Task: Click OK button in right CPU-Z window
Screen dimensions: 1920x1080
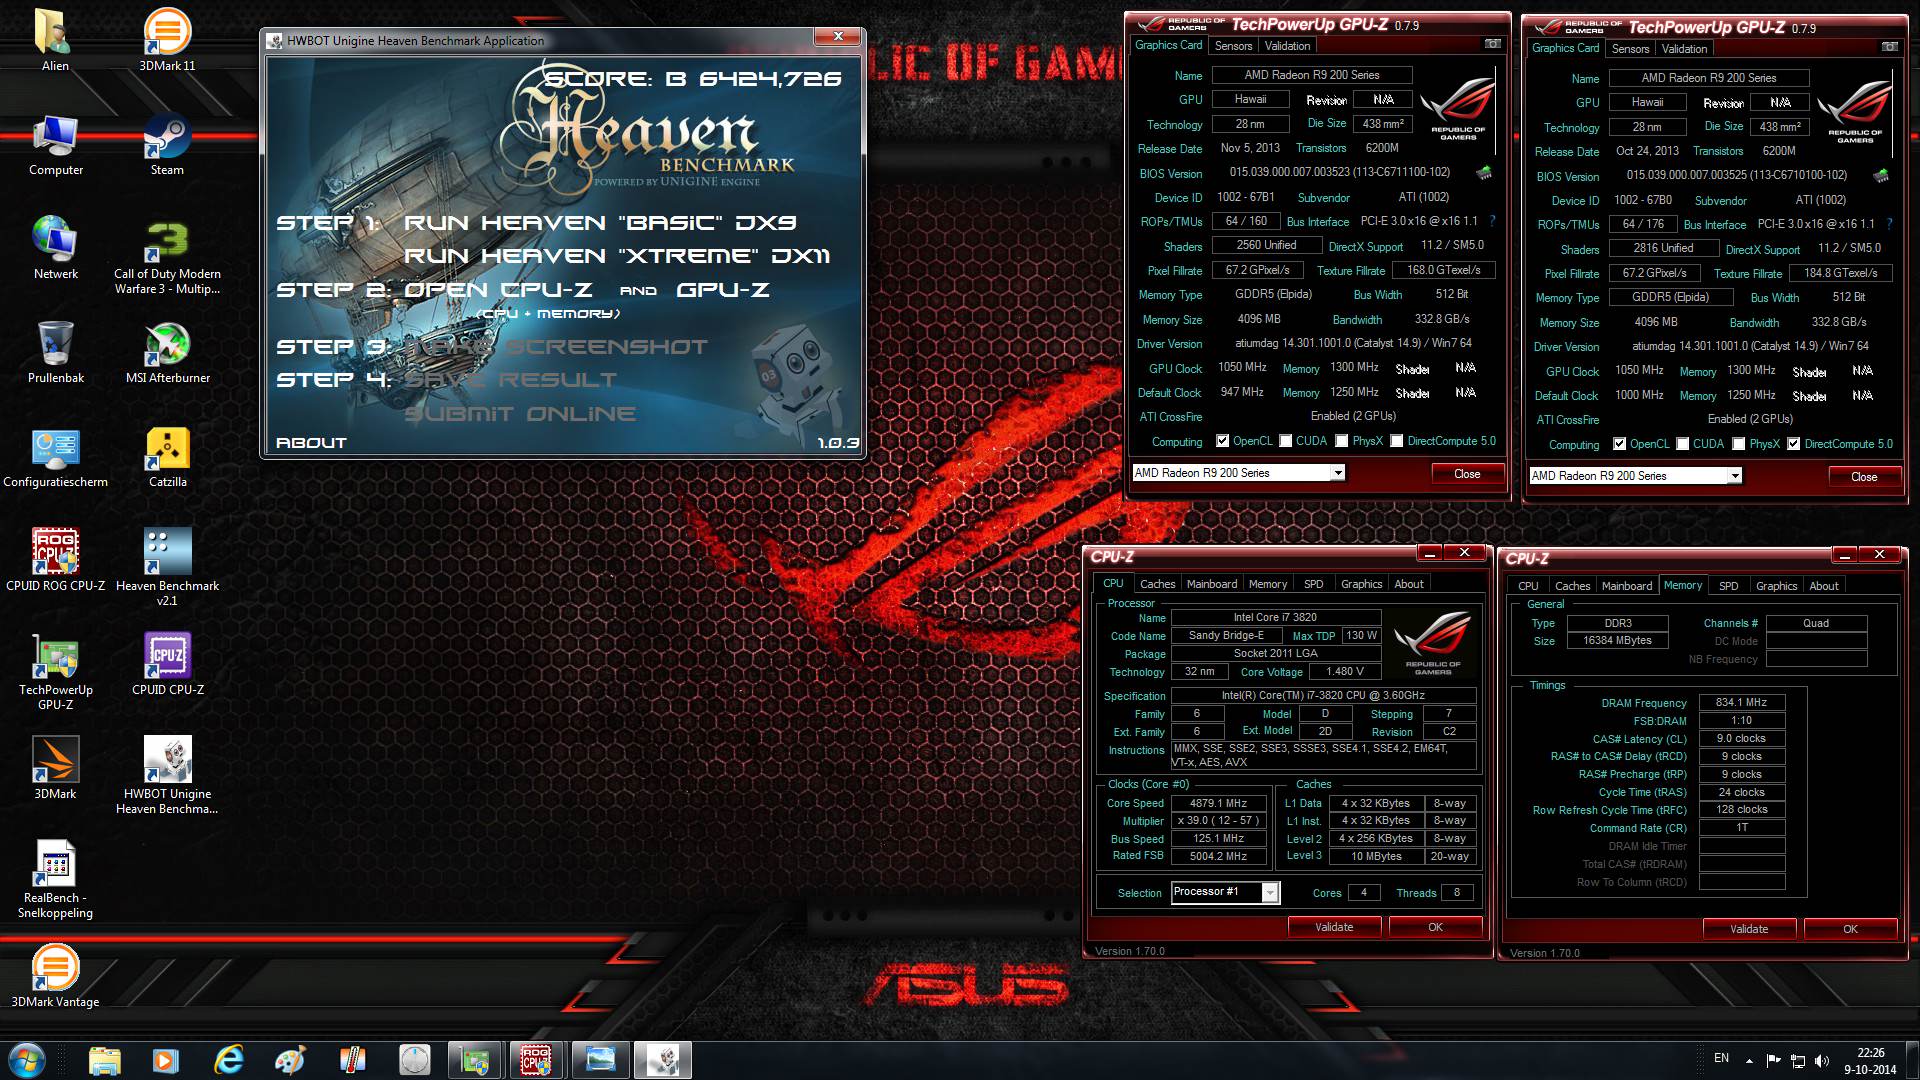Action: (x=1850, y=929)
